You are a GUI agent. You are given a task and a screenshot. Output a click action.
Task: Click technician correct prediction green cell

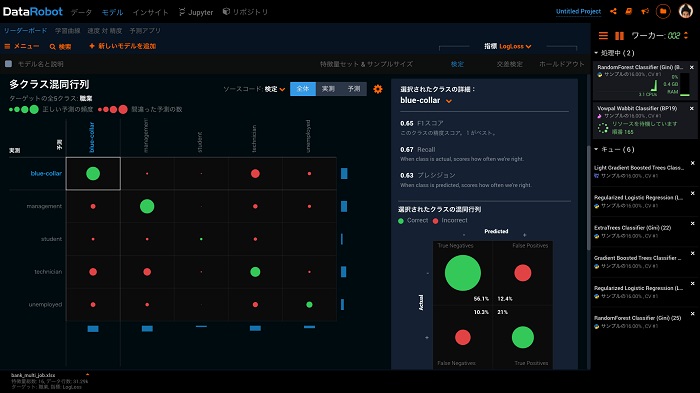click(255, 272)
